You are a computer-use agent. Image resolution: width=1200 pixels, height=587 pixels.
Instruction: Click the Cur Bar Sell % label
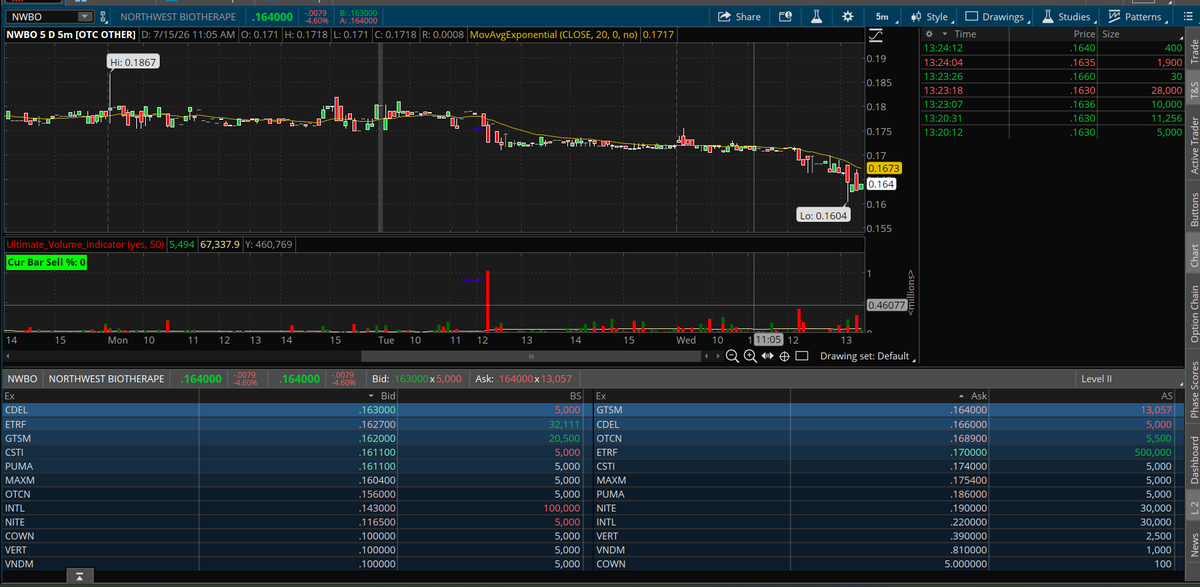click(47, 262)
